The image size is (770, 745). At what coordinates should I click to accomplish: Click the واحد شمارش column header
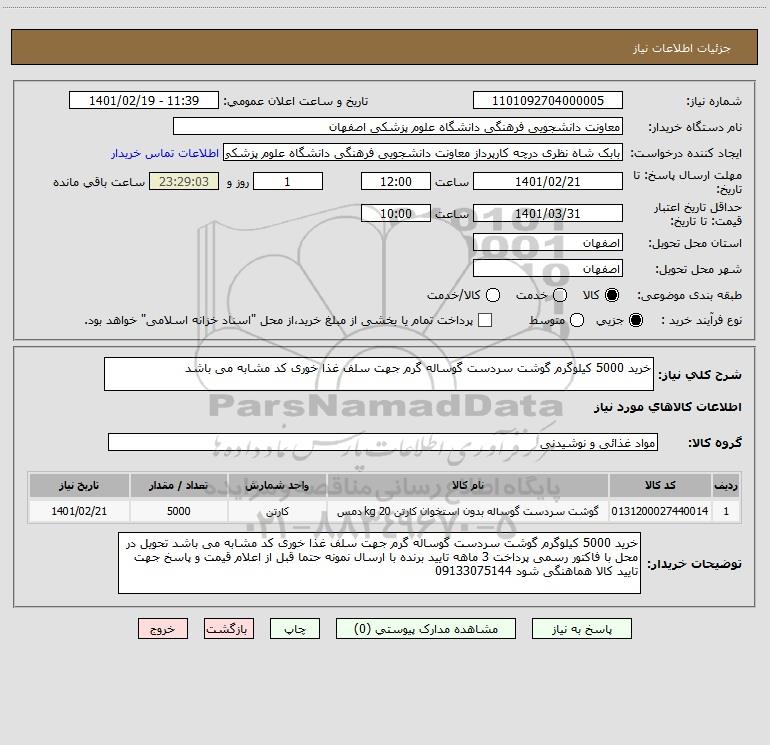pos(277,485)
